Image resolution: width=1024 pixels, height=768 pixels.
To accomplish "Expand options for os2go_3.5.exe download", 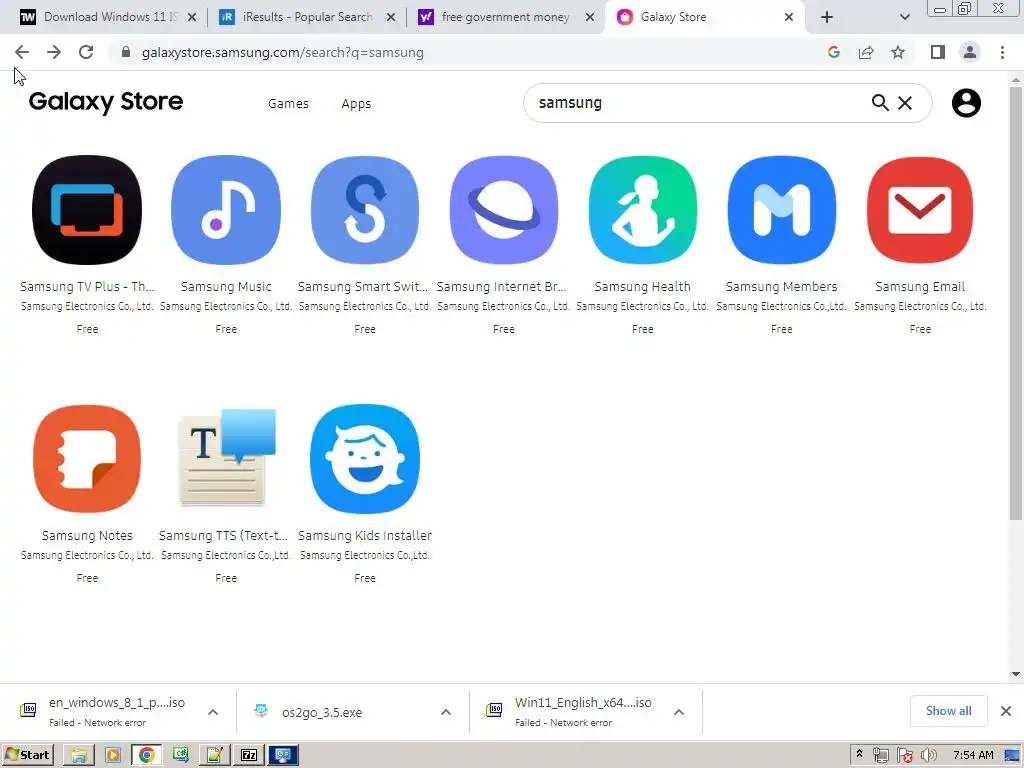I will pyautogui.click(x=445, y=712).
